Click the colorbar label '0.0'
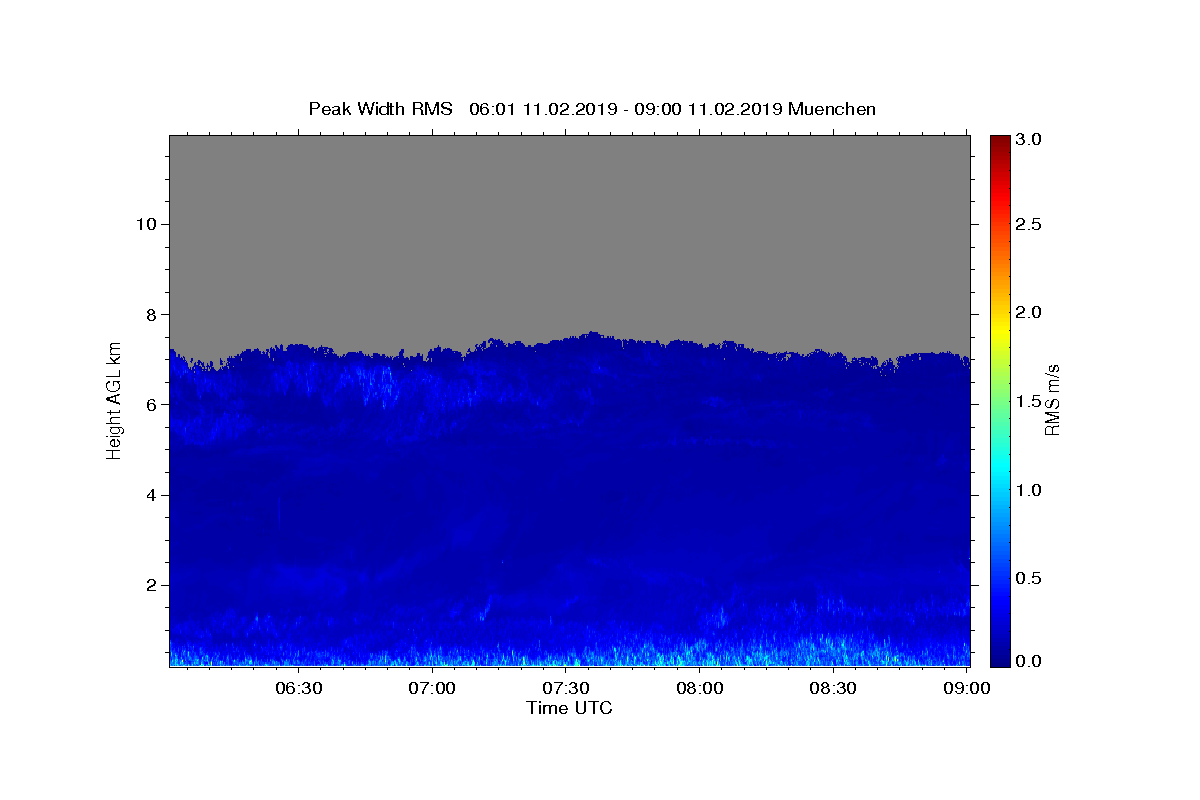This screenshot has height=800, width=1200. [1030, 661]
